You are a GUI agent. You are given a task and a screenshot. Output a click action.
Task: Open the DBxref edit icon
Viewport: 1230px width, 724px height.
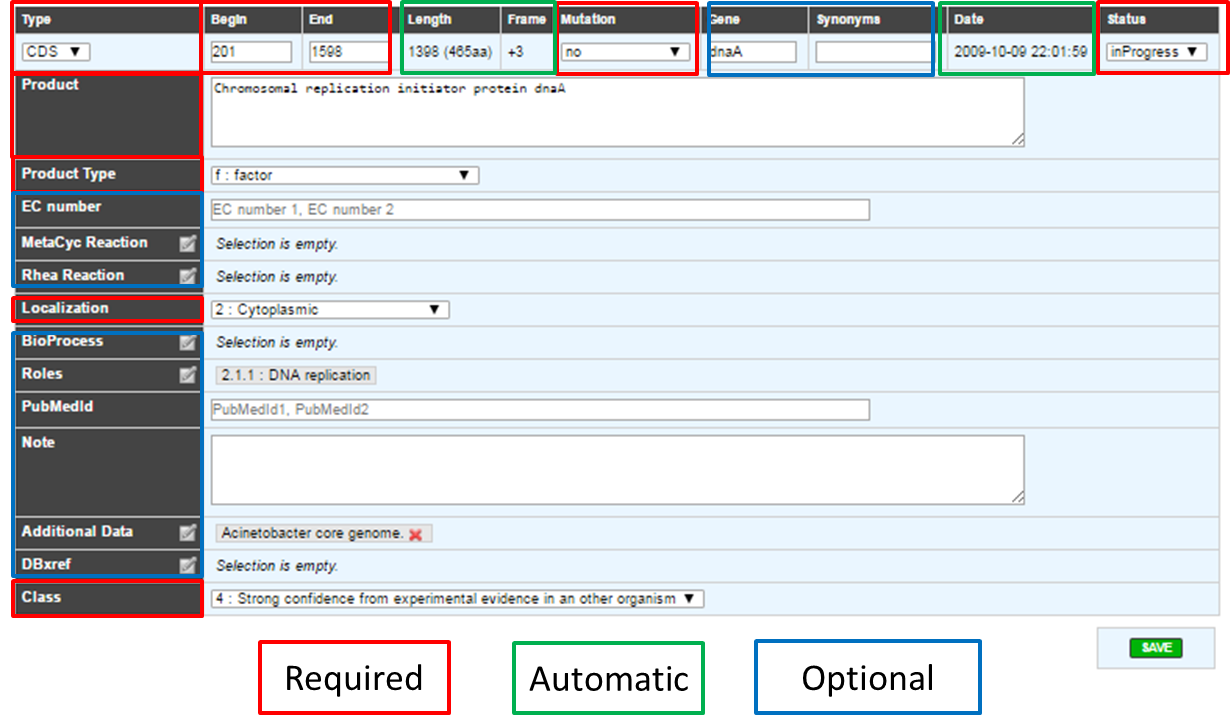pyautogui.click(x=187, y=566)
